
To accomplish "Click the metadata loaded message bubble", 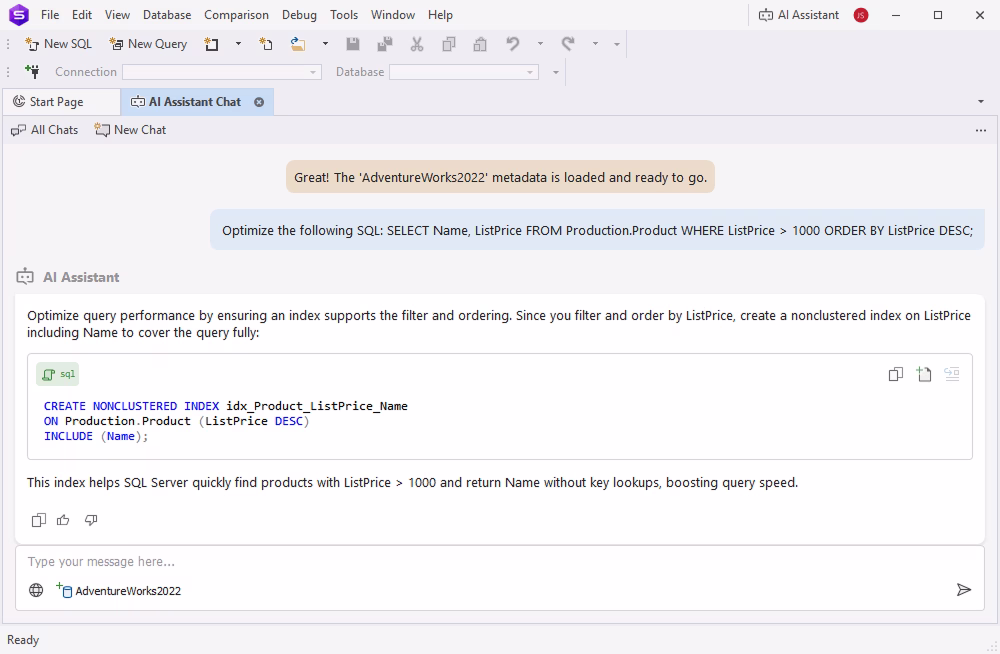I will click(x=501, y=177).
